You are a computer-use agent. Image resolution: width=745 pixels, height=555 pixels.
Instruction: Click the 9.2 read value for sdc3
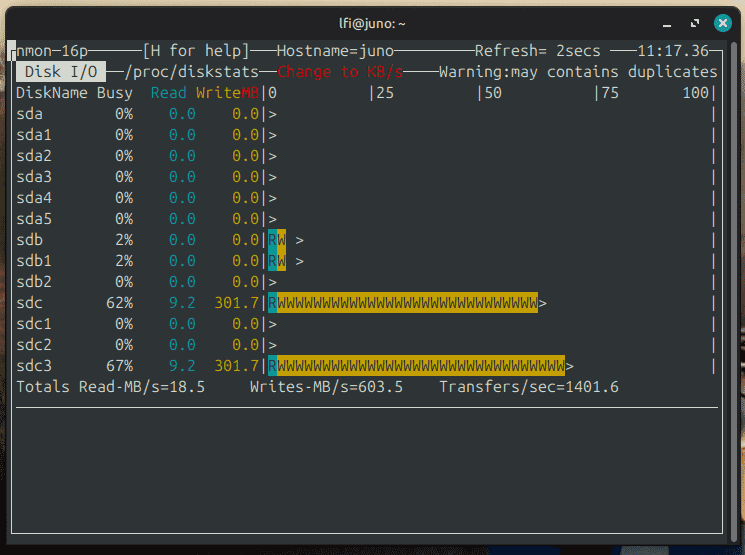[x=182, y=365]
